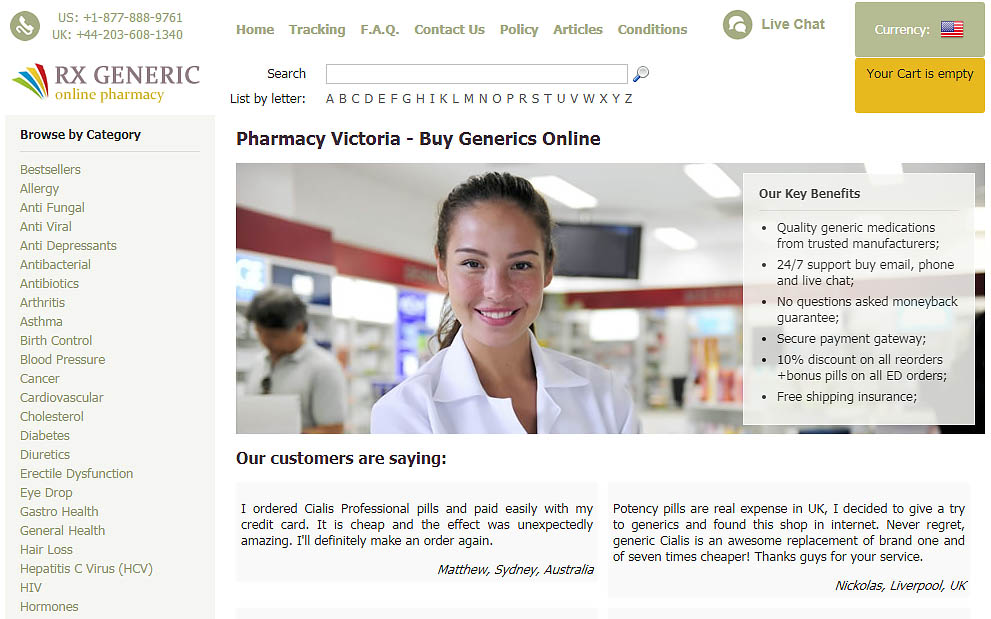
Task: Click the green phone icon
Action: 25,26
